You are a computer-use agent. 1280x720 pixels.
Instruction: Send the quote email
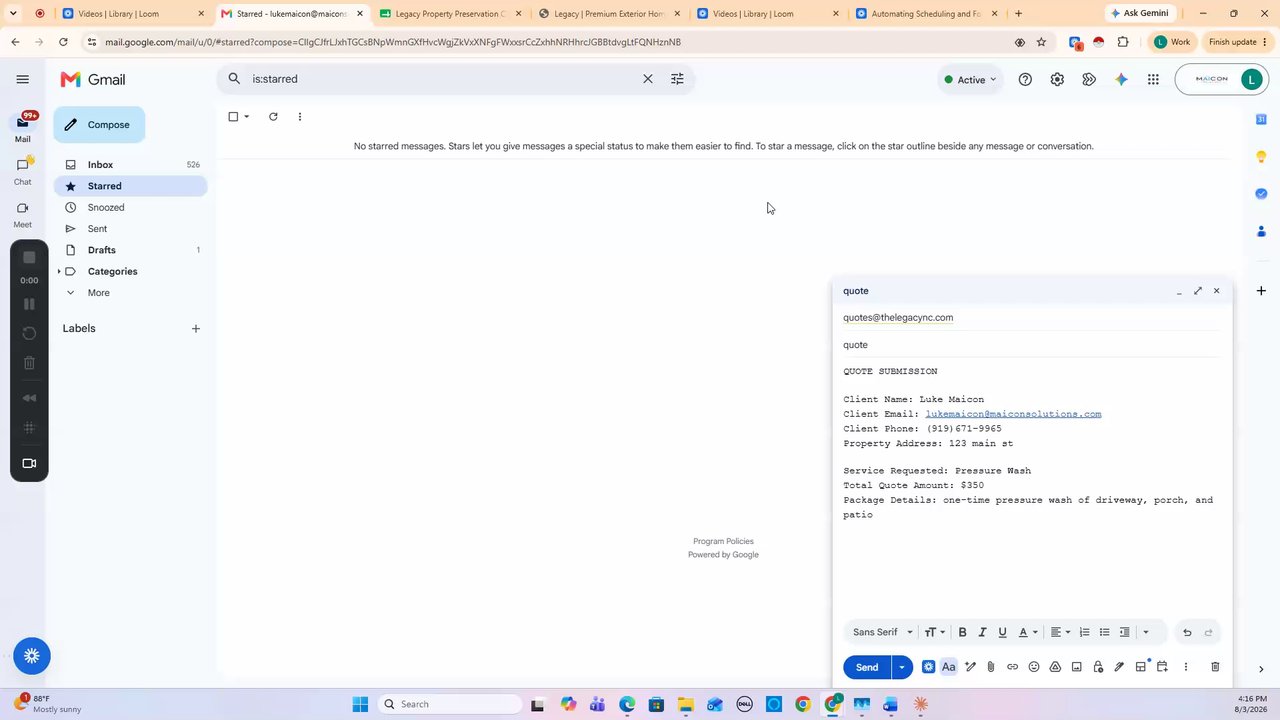click(x=867, y=667)
